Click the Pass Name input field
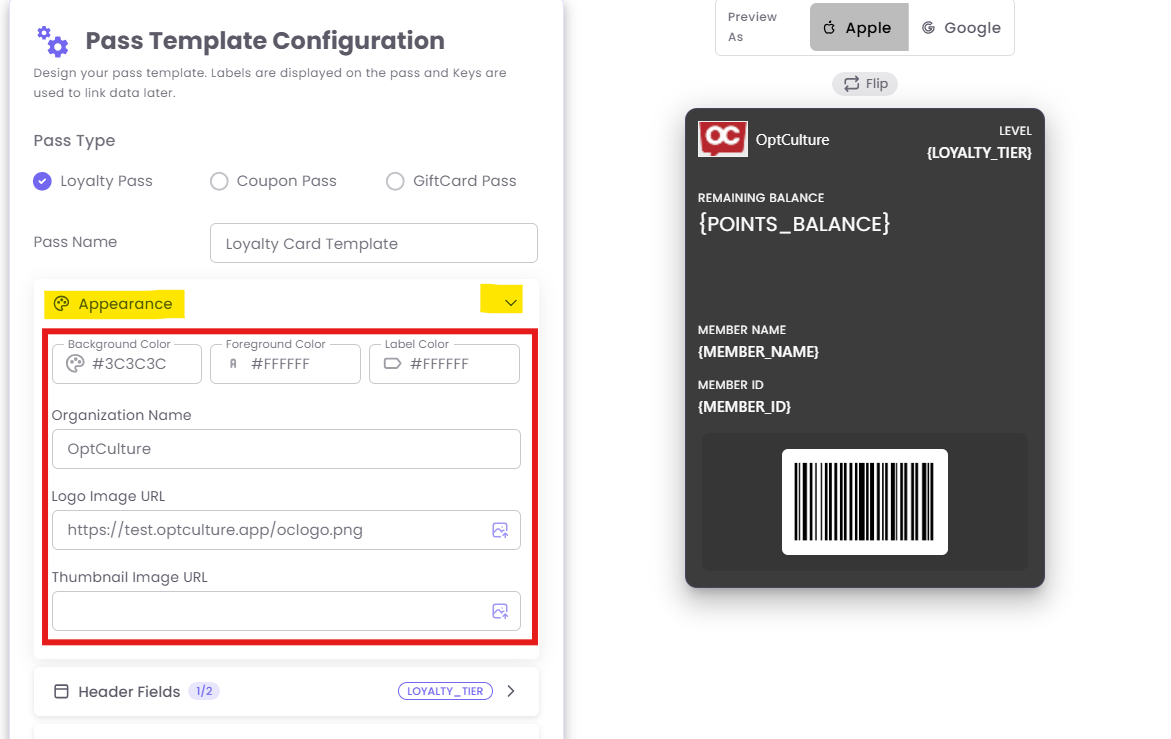This screenshot has height=739, width=1171. [x=373, y=243]
